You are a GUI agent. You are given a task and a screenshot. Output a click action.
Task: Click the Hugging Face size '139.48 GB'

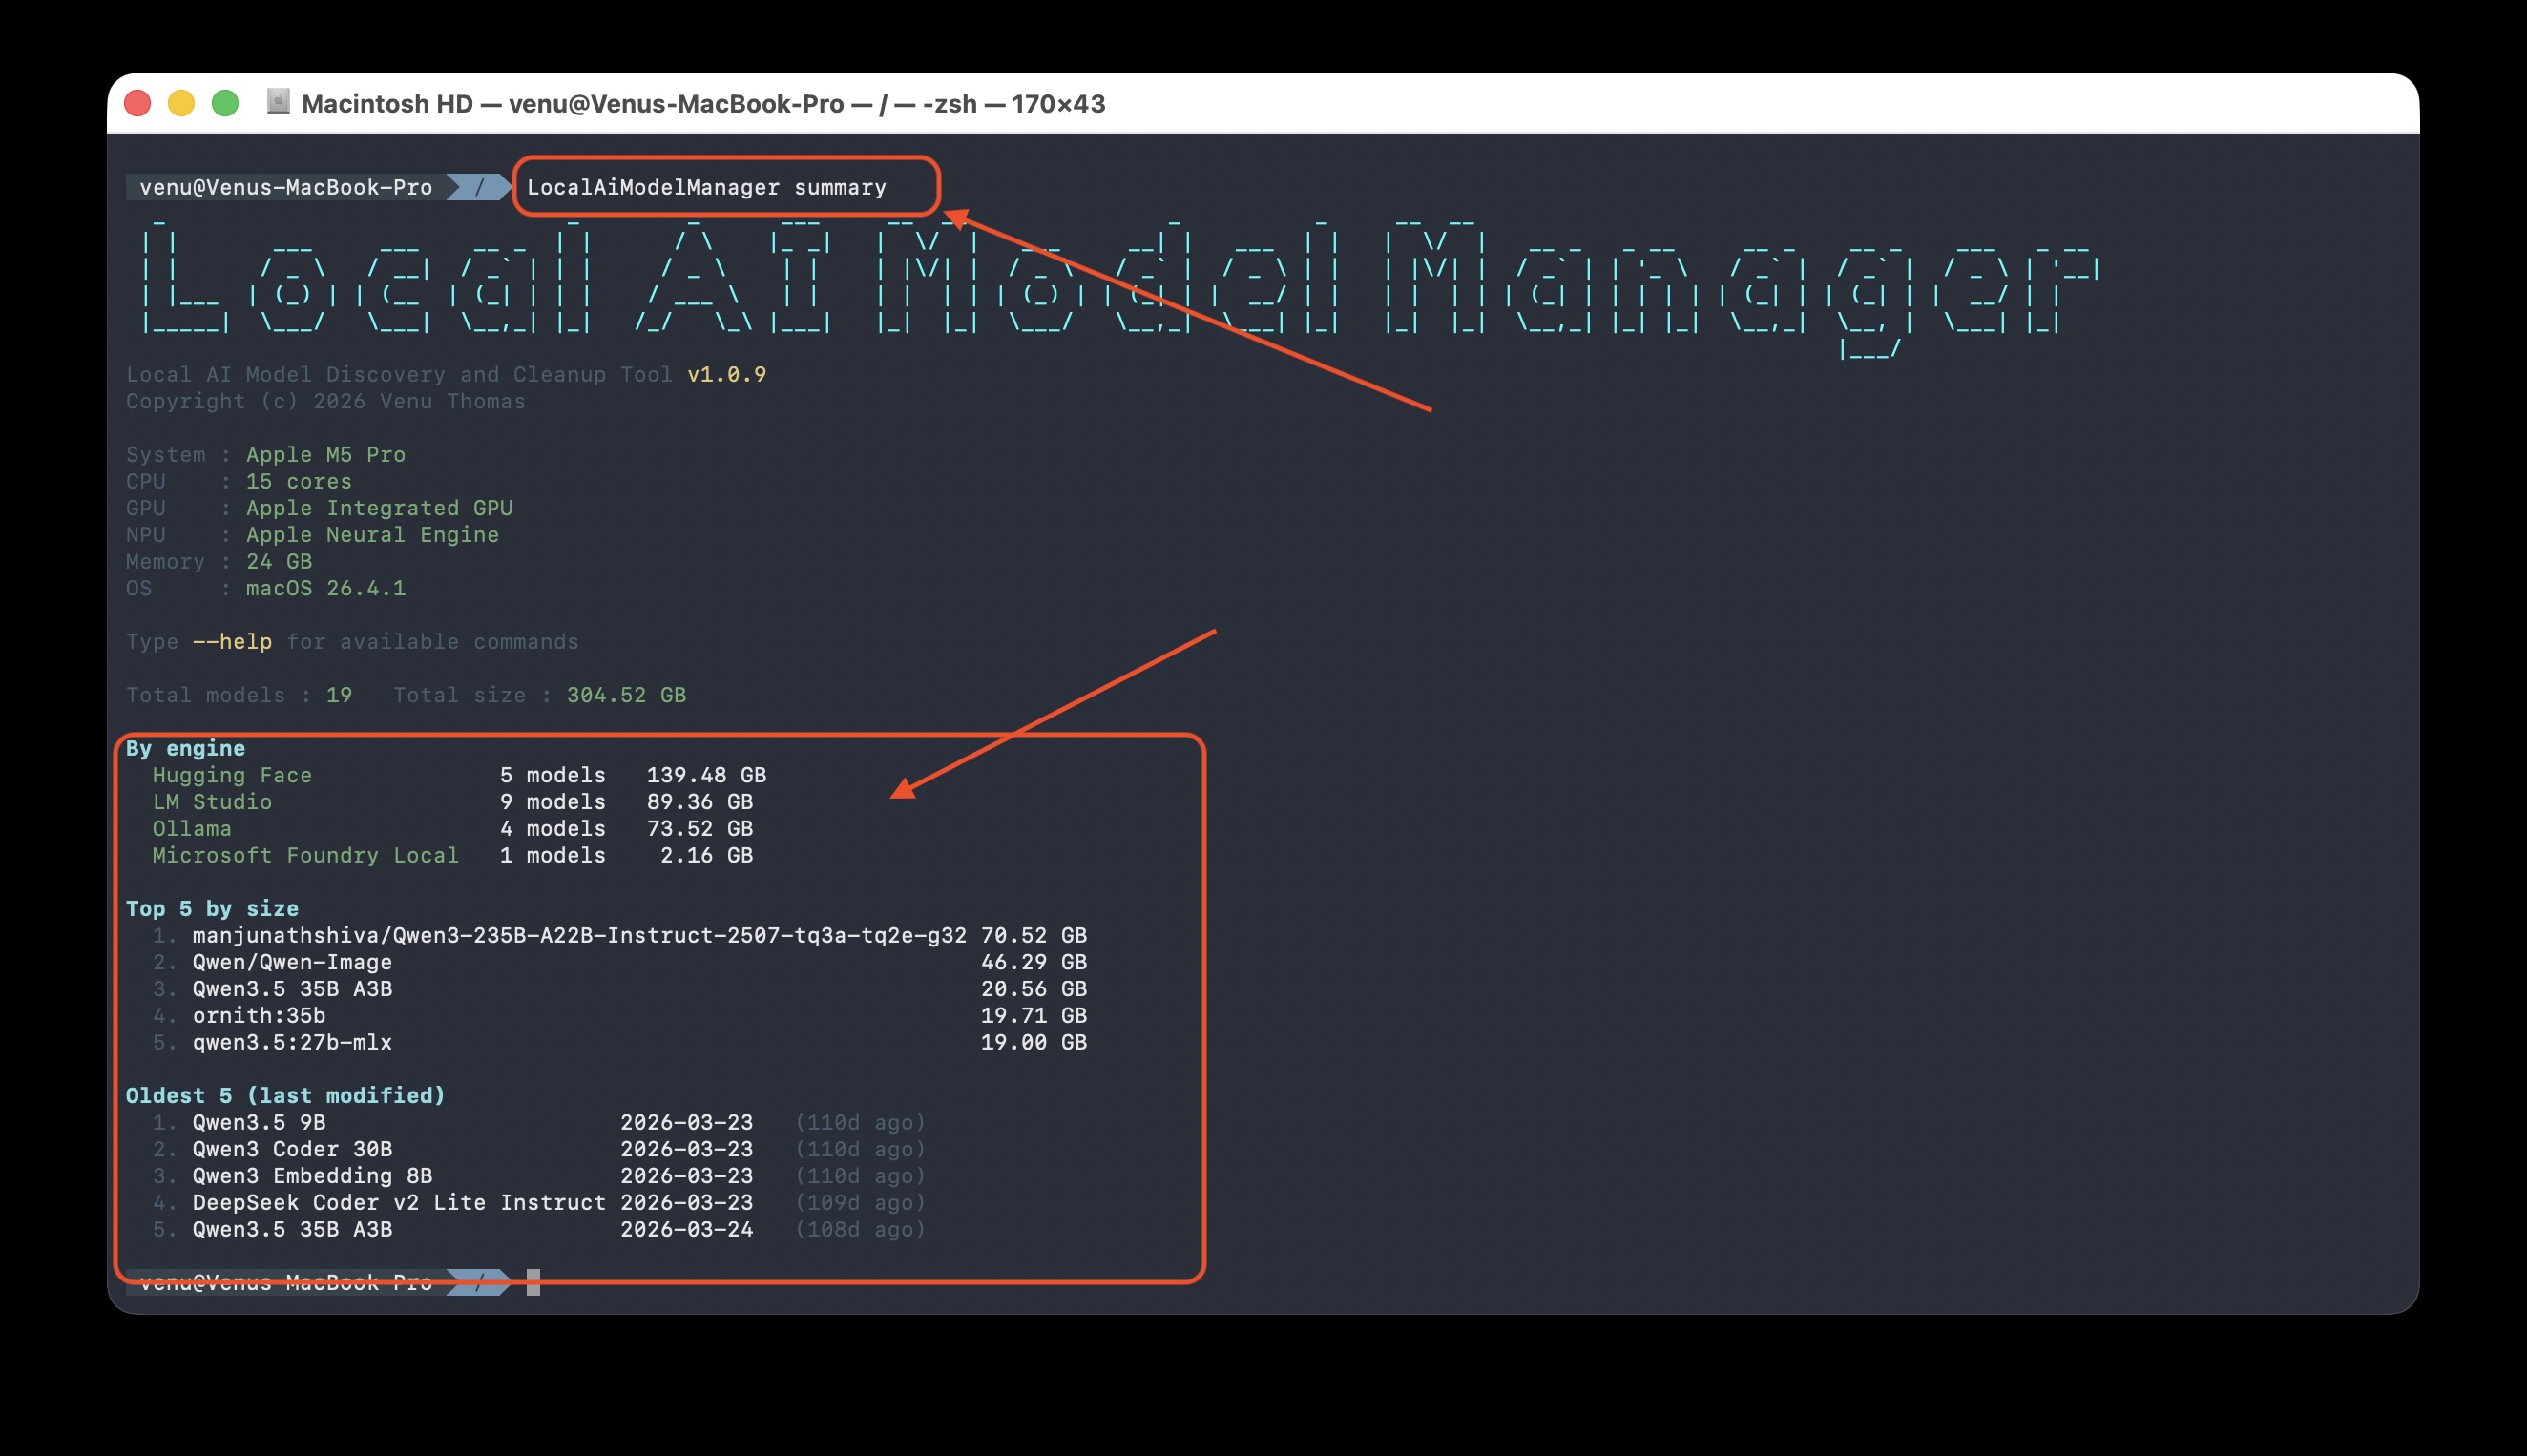pyautogui.click(x=707, y=775)
